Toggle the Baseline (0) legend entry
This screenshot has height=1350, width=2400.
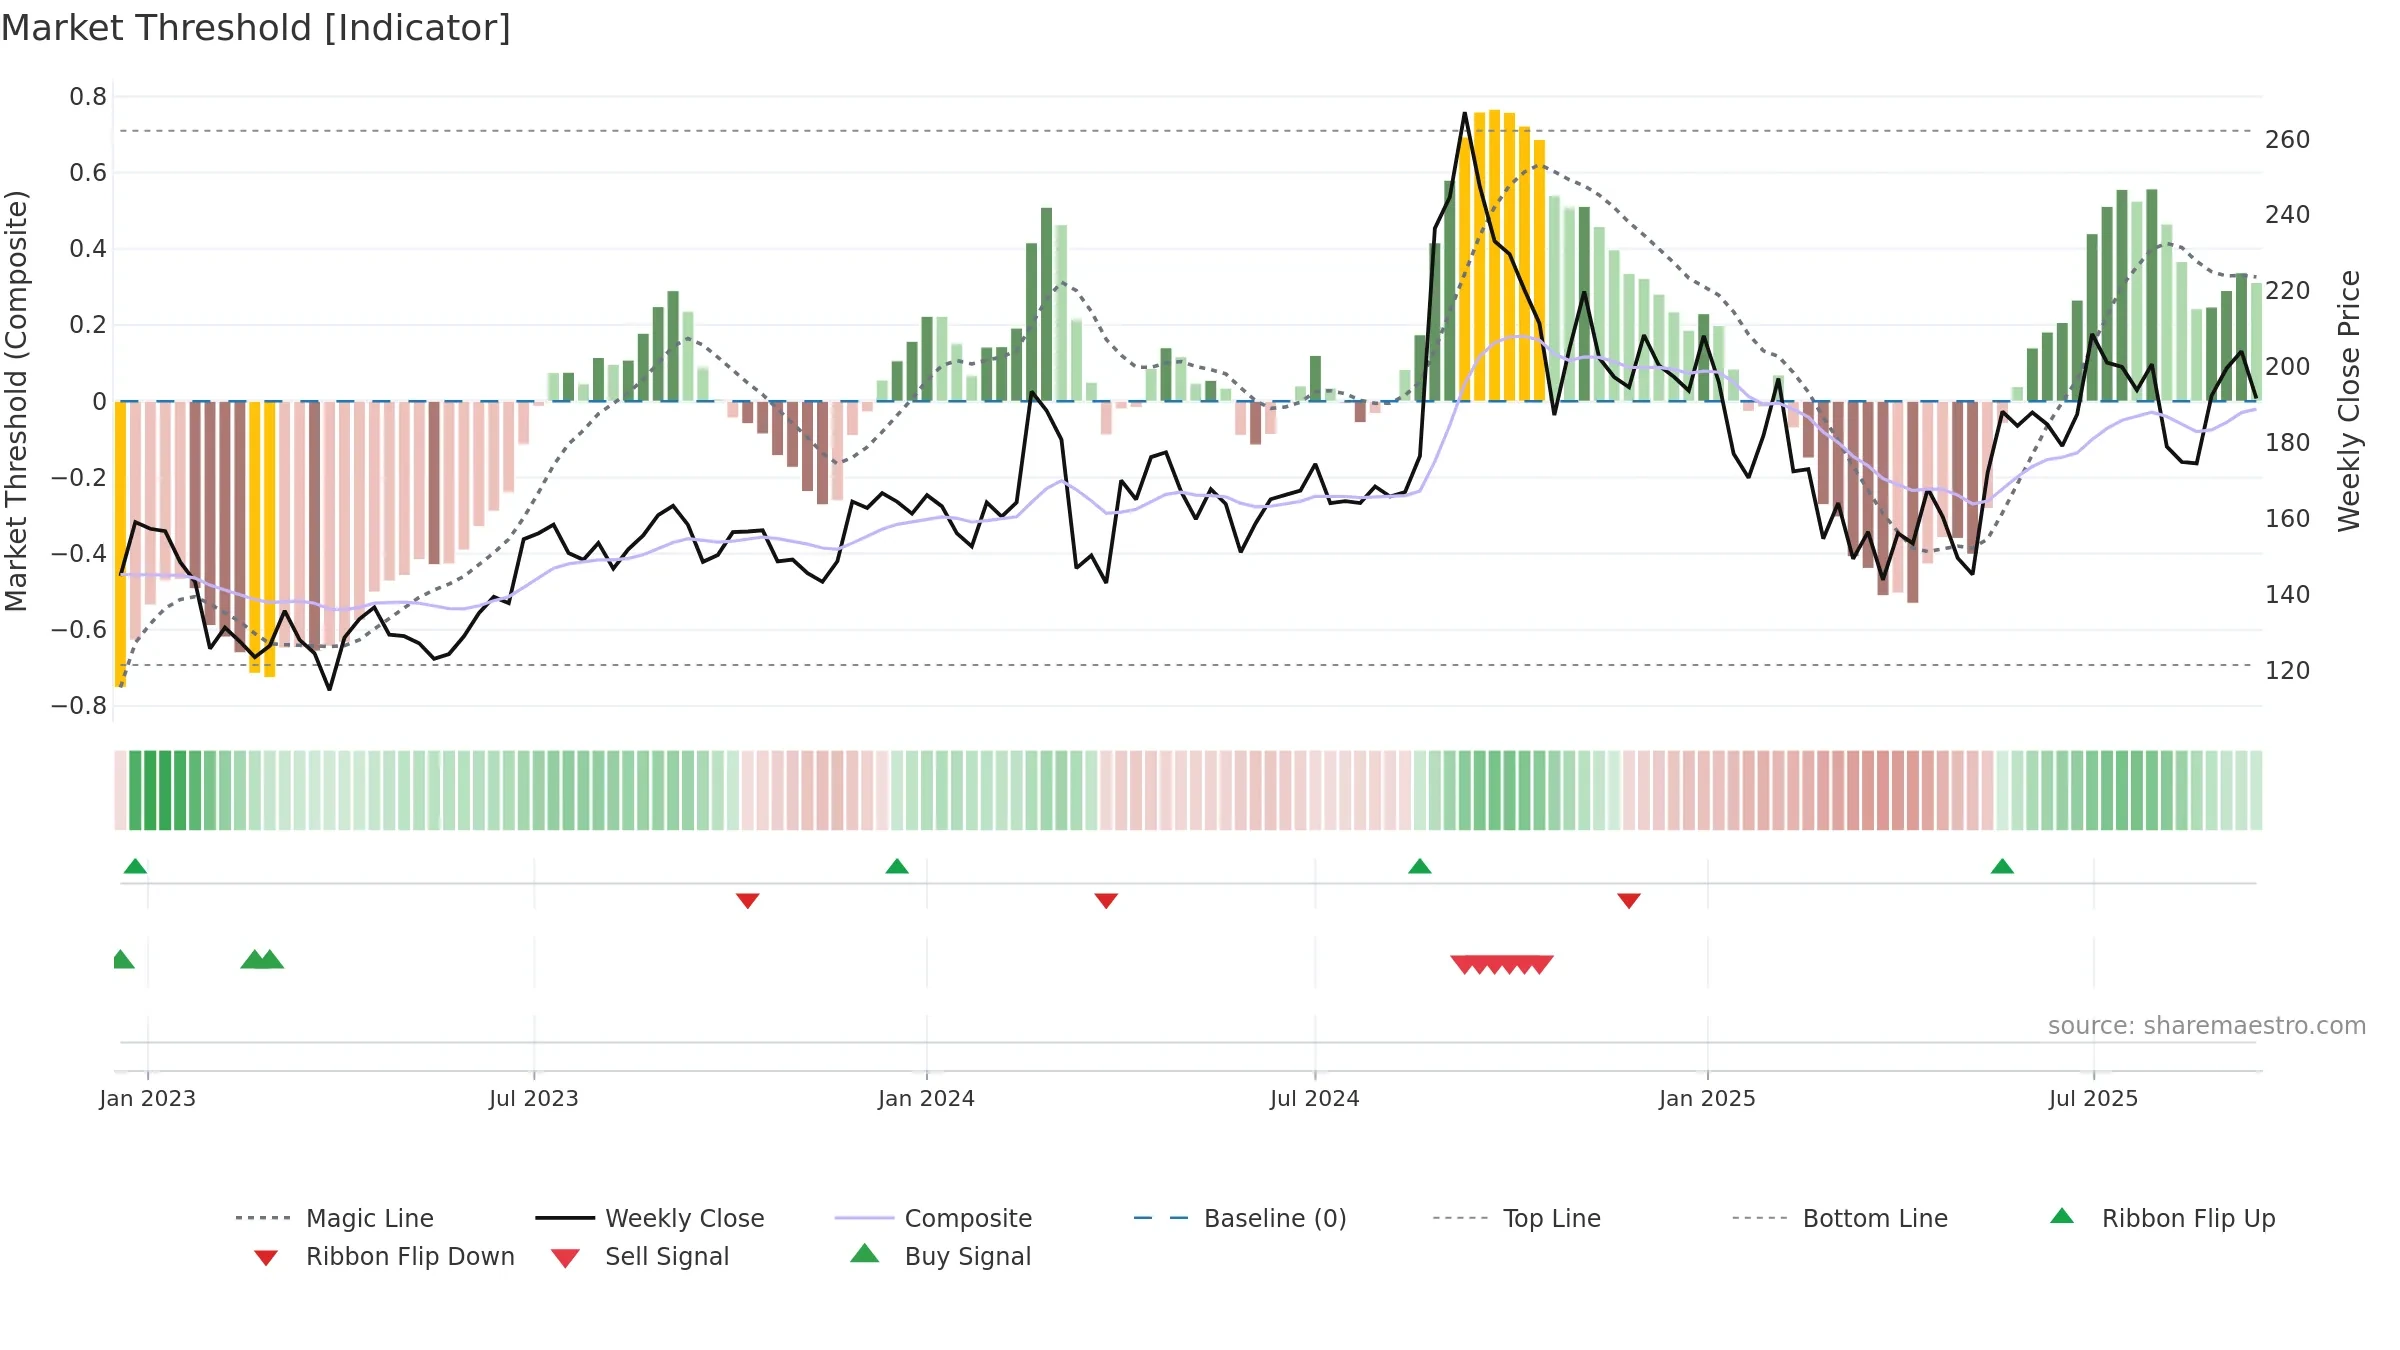pyautogui.click(x=1240, y=1218)
